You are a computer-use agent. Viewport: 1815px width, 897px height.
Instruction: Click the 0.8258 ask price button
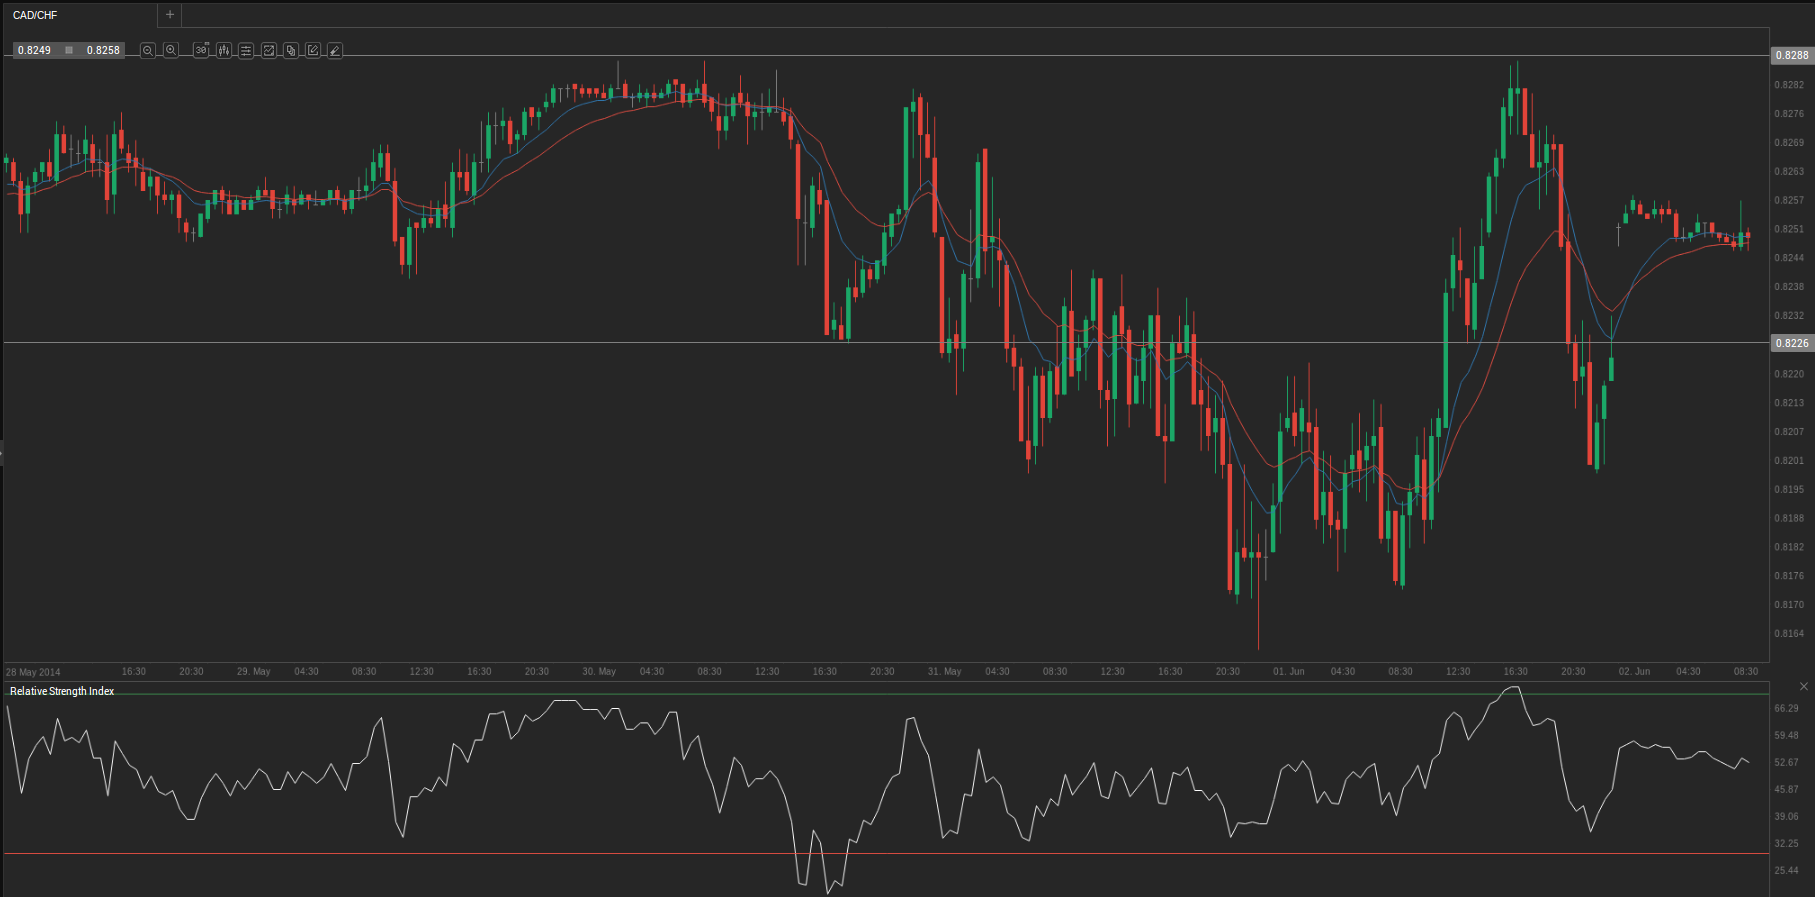coord(103,50)
